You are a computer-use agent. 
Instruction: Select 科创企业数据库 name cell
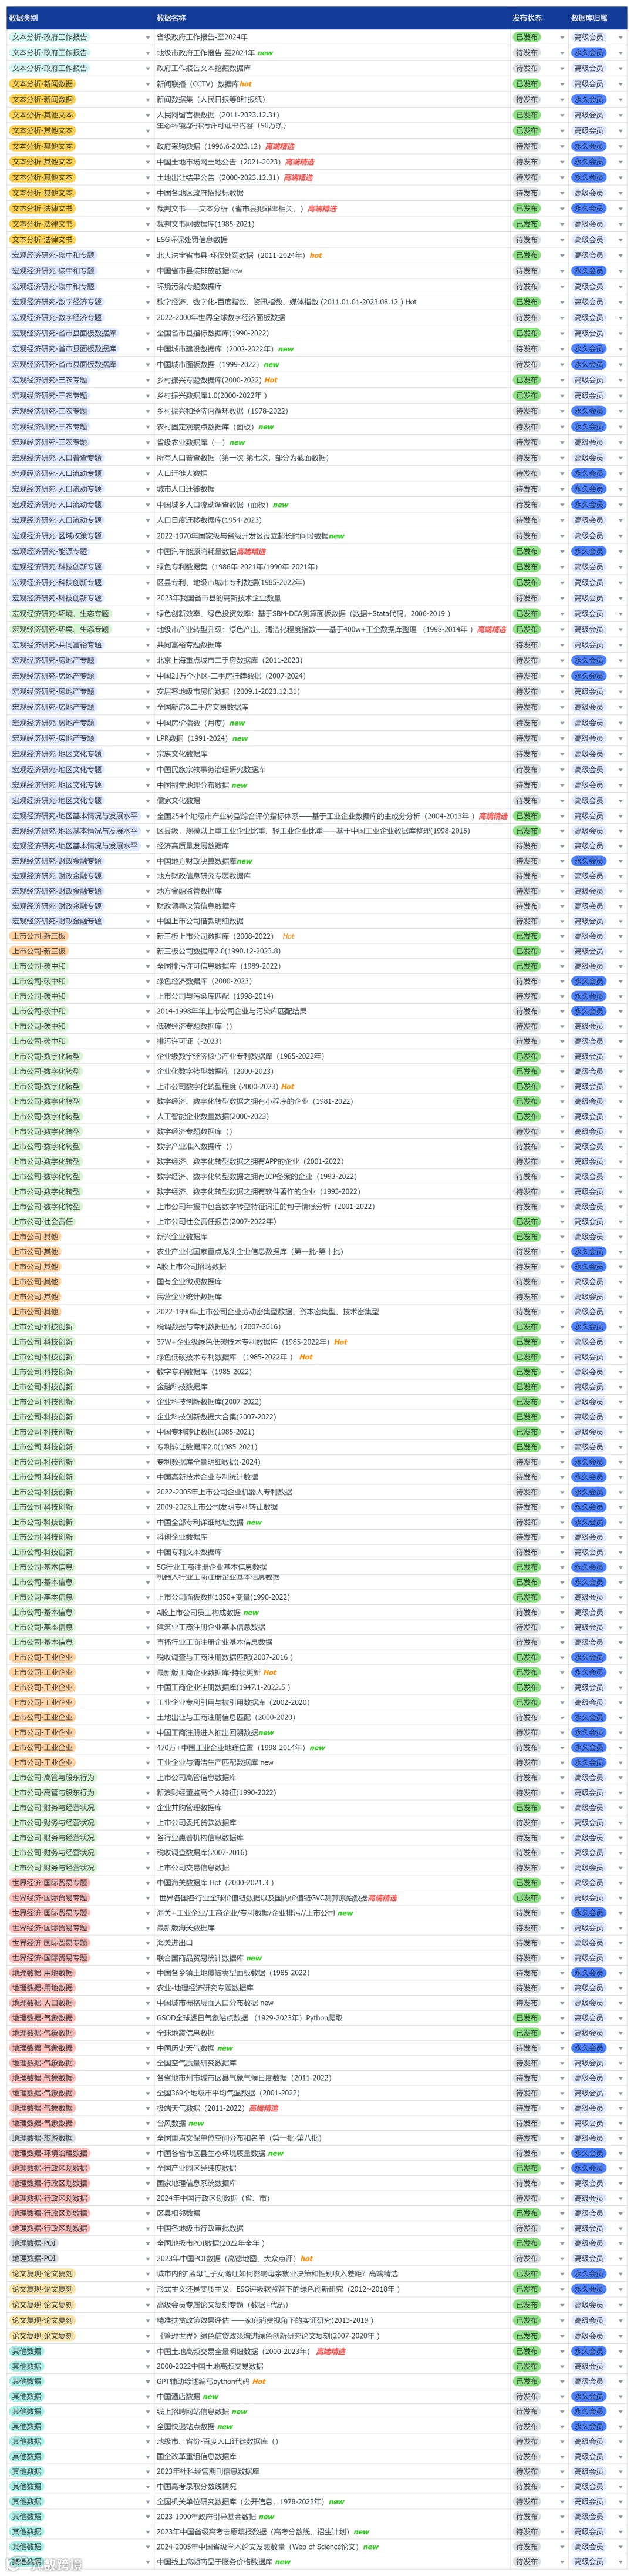click(x=332, y=1537)
